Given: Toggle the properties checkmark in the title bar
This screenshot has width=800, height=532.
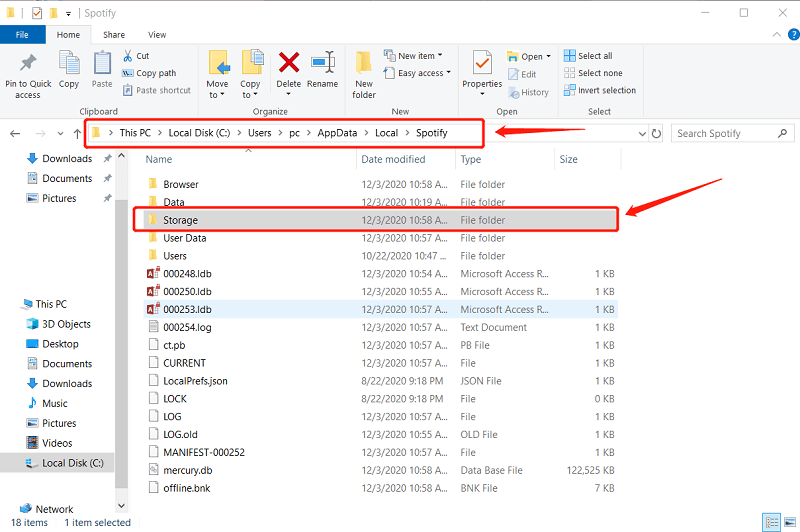Looking at the screenshot, I should [37, 13].
